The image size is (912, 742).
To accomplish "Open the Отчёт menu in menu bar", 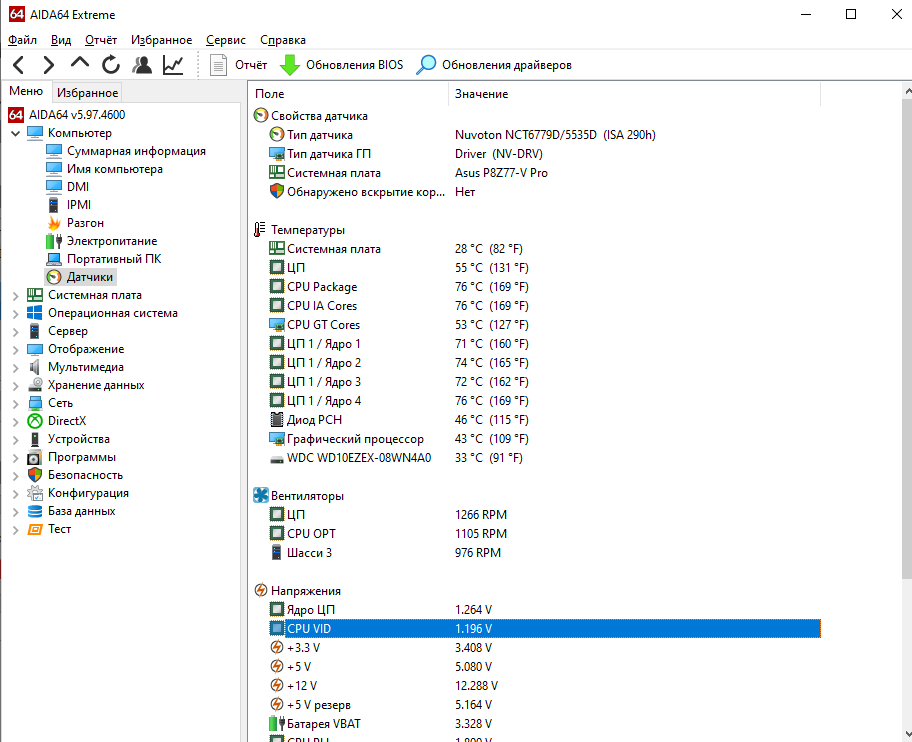I will click(101, 40).
